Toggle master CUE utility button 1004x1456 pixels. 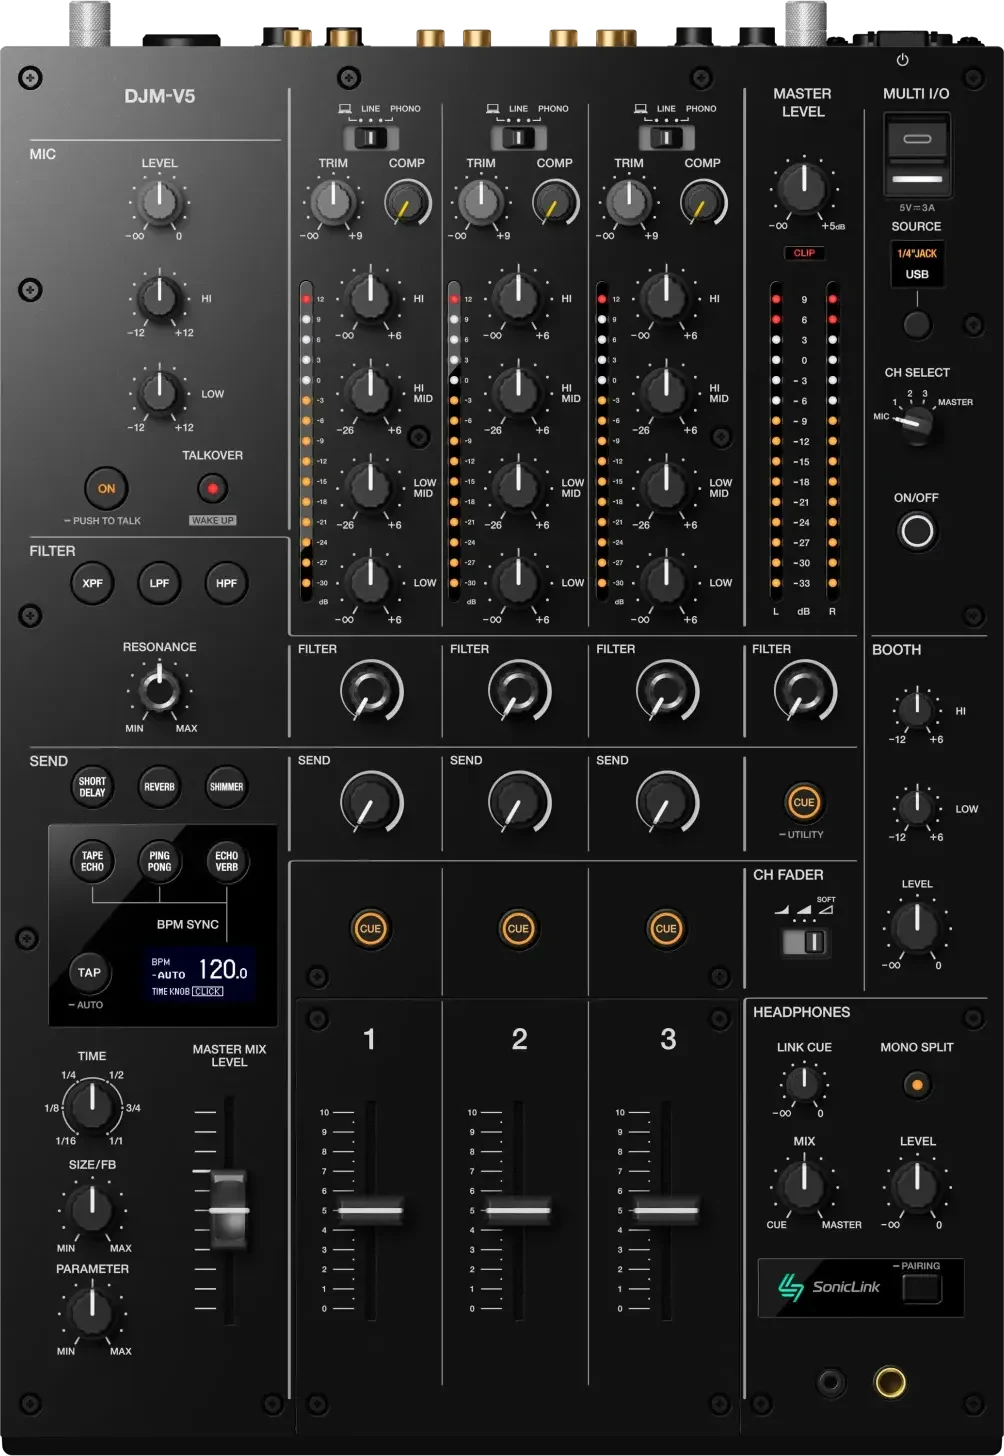pyautogui.click(x=804, y=802)
